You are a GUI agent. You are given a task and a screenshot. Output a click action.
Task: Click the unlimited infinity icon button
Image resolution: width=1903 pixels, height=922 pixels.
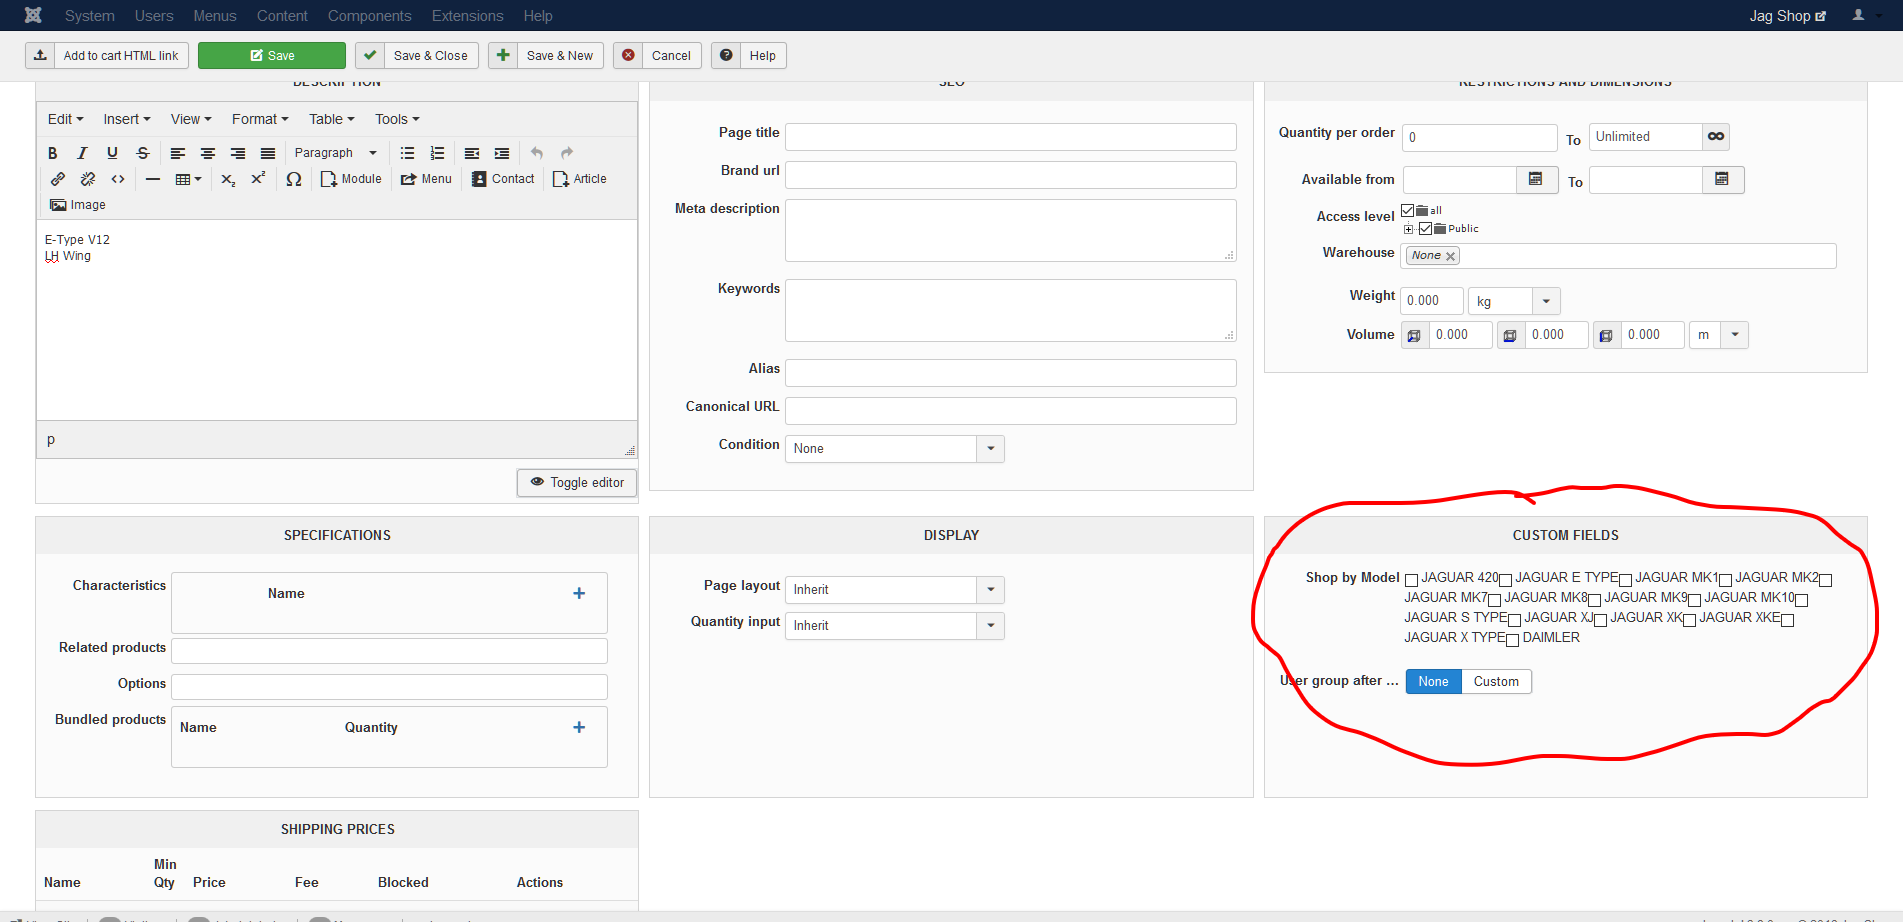(x=1716, y=137)
